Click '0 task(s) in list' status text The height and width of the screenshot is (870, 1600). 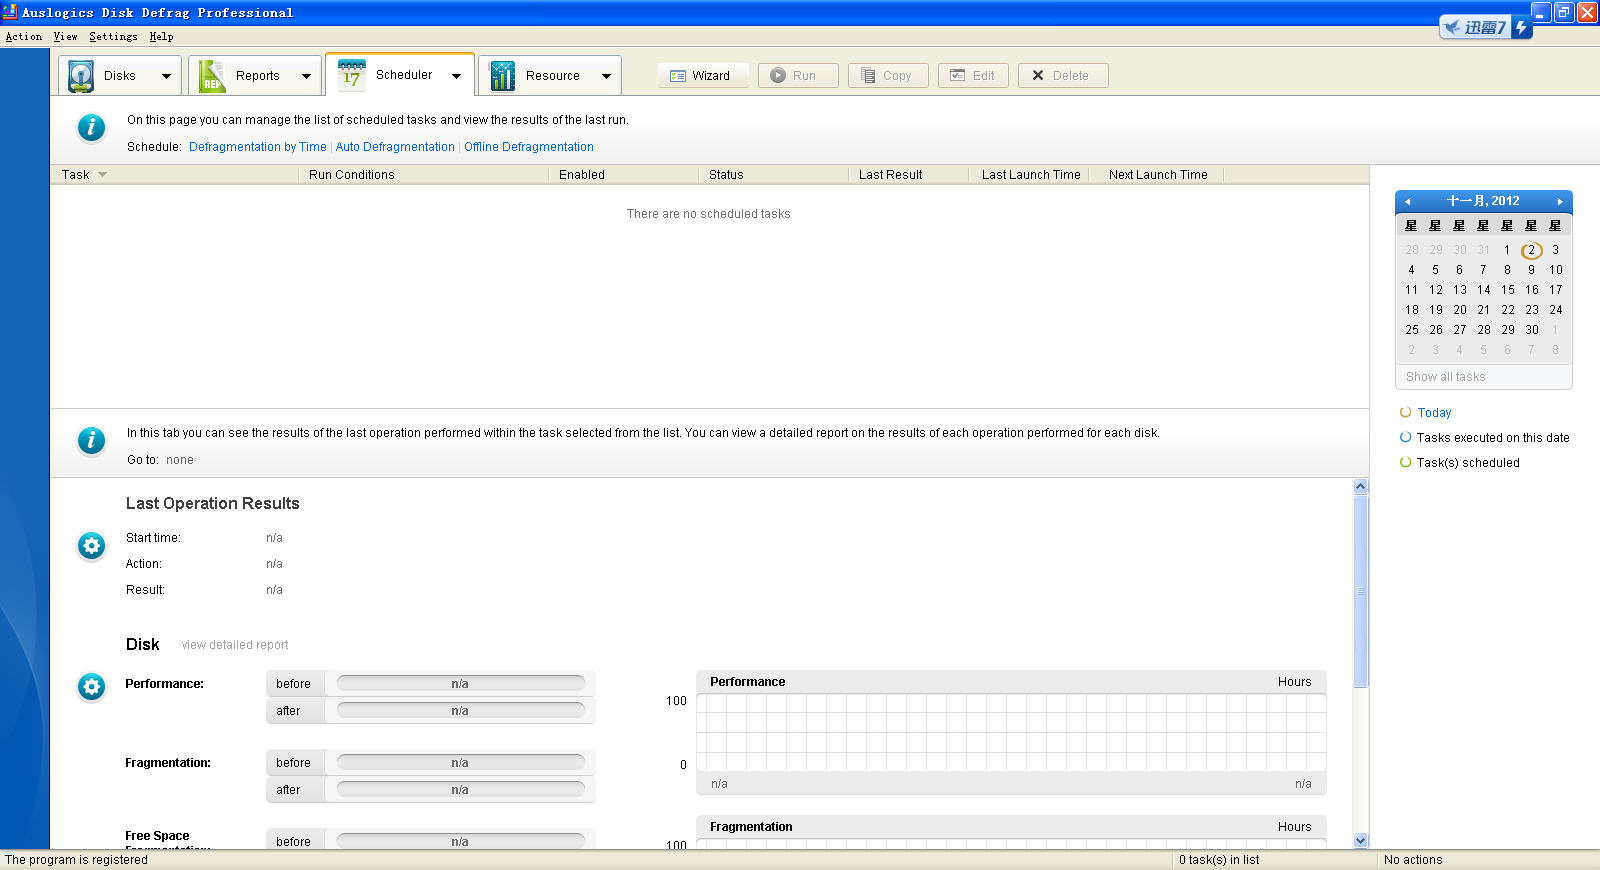(1219, 860)
